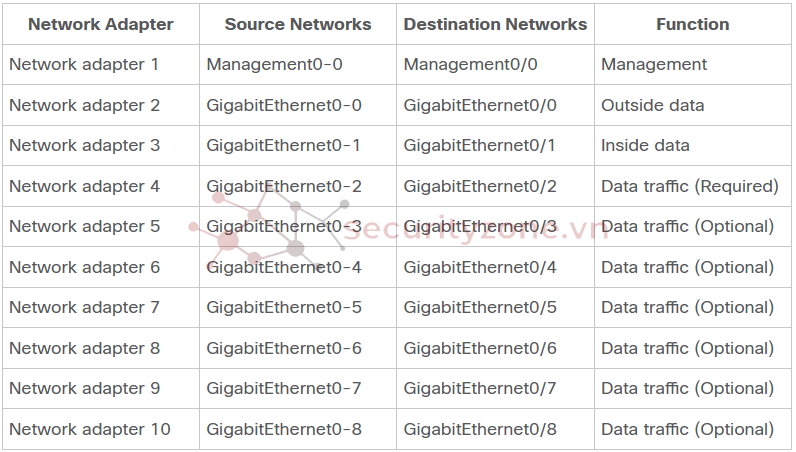Screen dimensions: 796x452
Task: Select the Network adapter 8 cell
Action: click(x=101, y=348)
